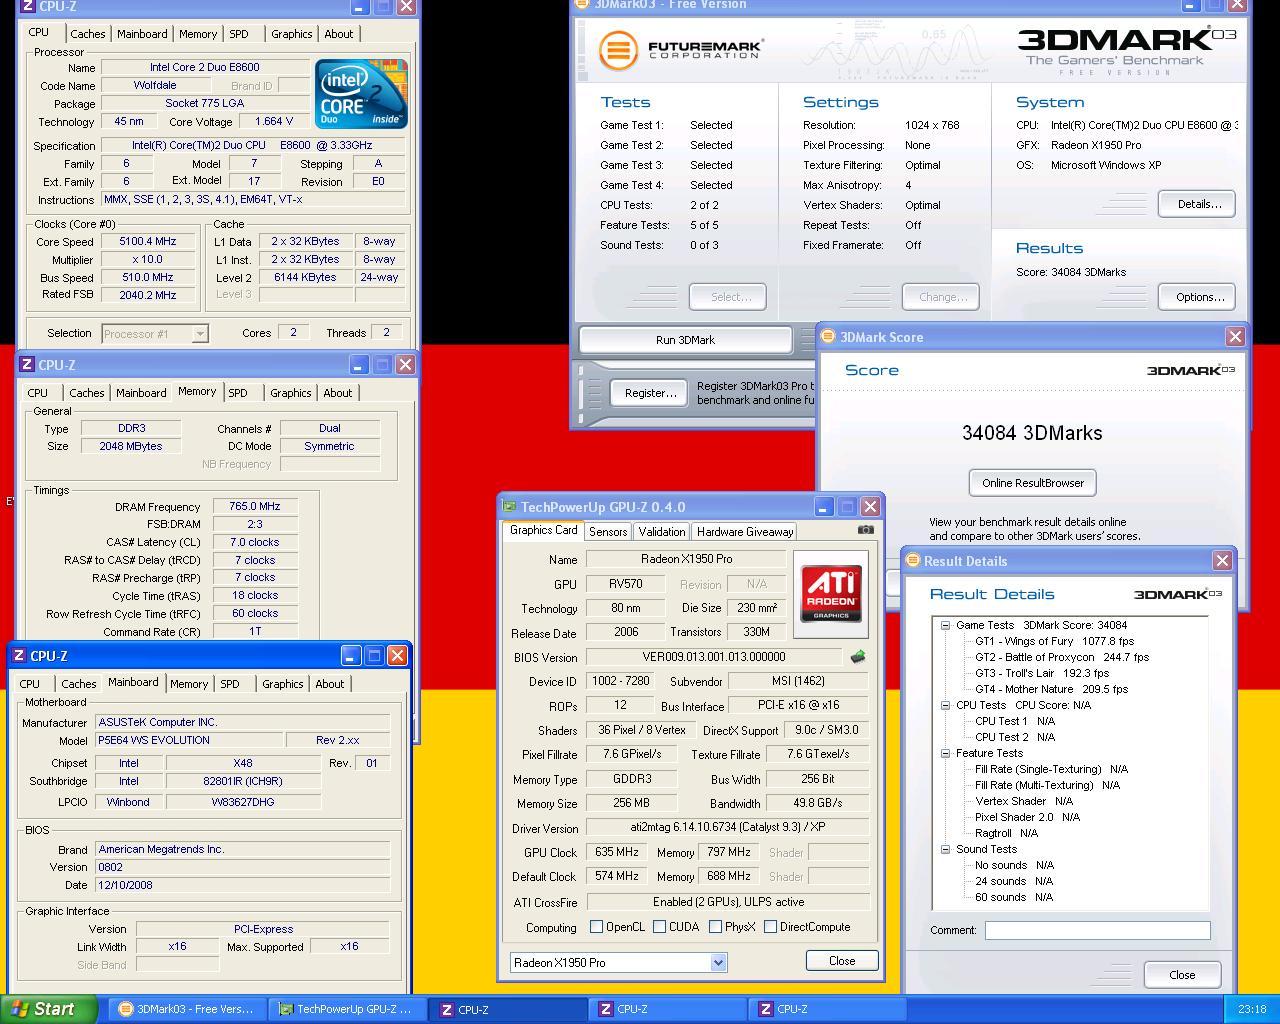Switch to 3DMark03 Free Version taskbar item
The image size is (1280, 1024).
(187, 1009)
